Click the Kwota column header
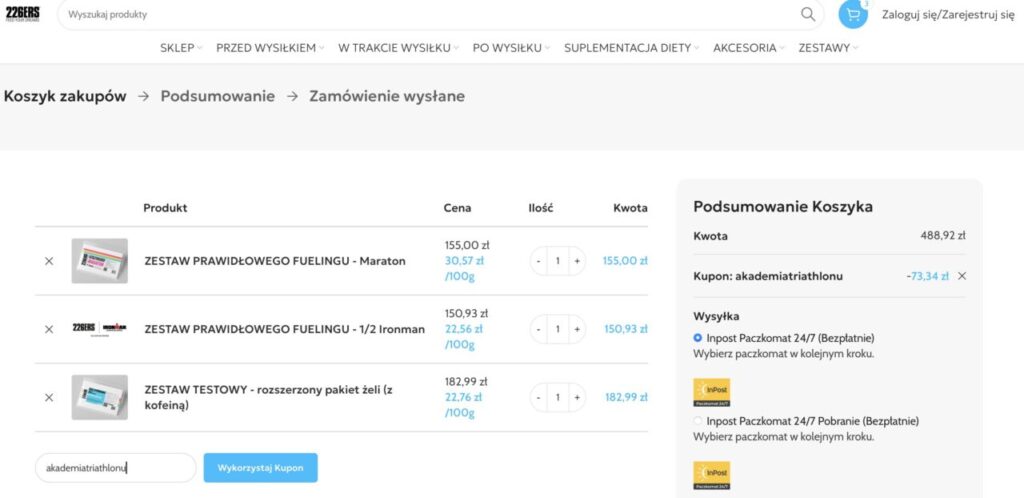The width and height of the screenshot is (1024, 498). click(630, 208)
